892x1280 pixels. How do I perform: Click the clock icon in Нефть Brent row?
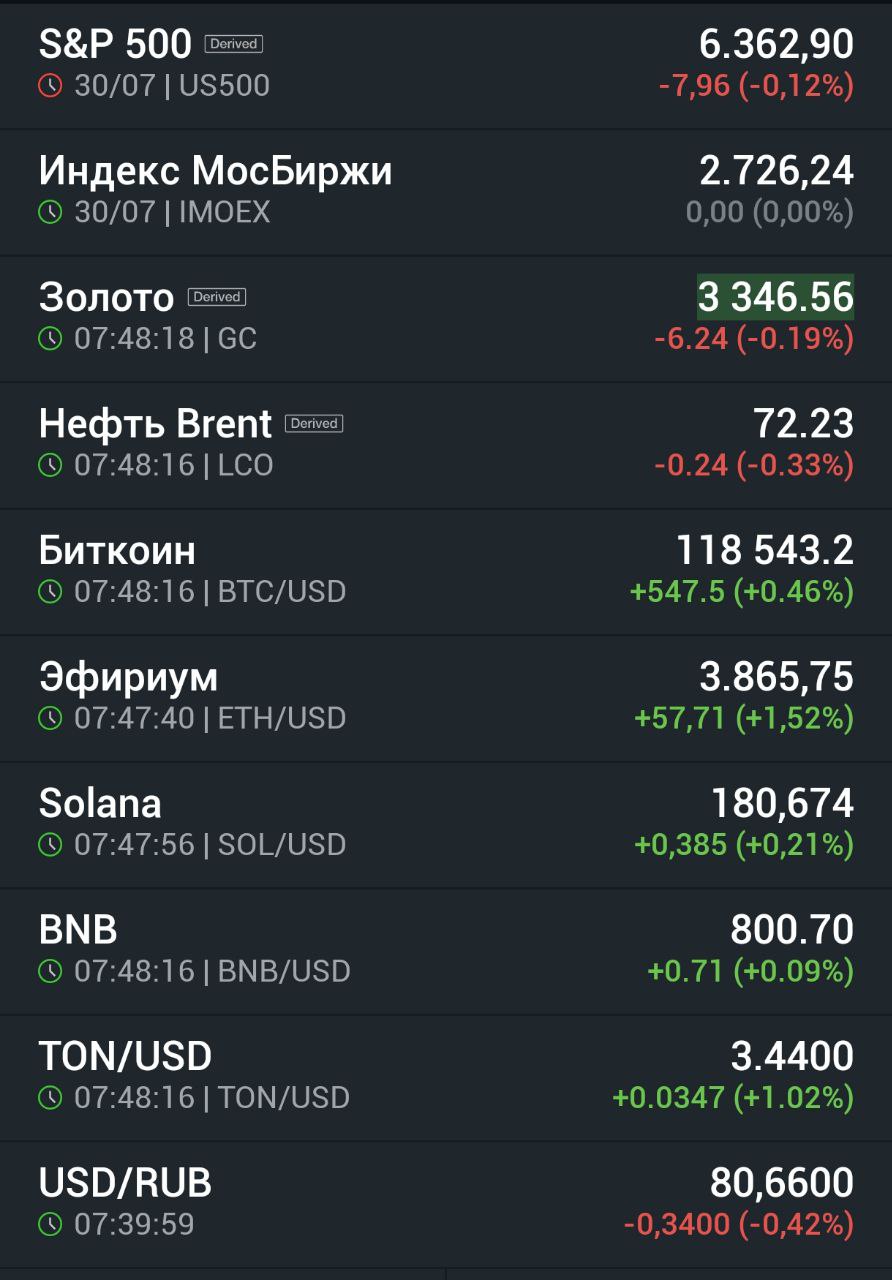50,465
